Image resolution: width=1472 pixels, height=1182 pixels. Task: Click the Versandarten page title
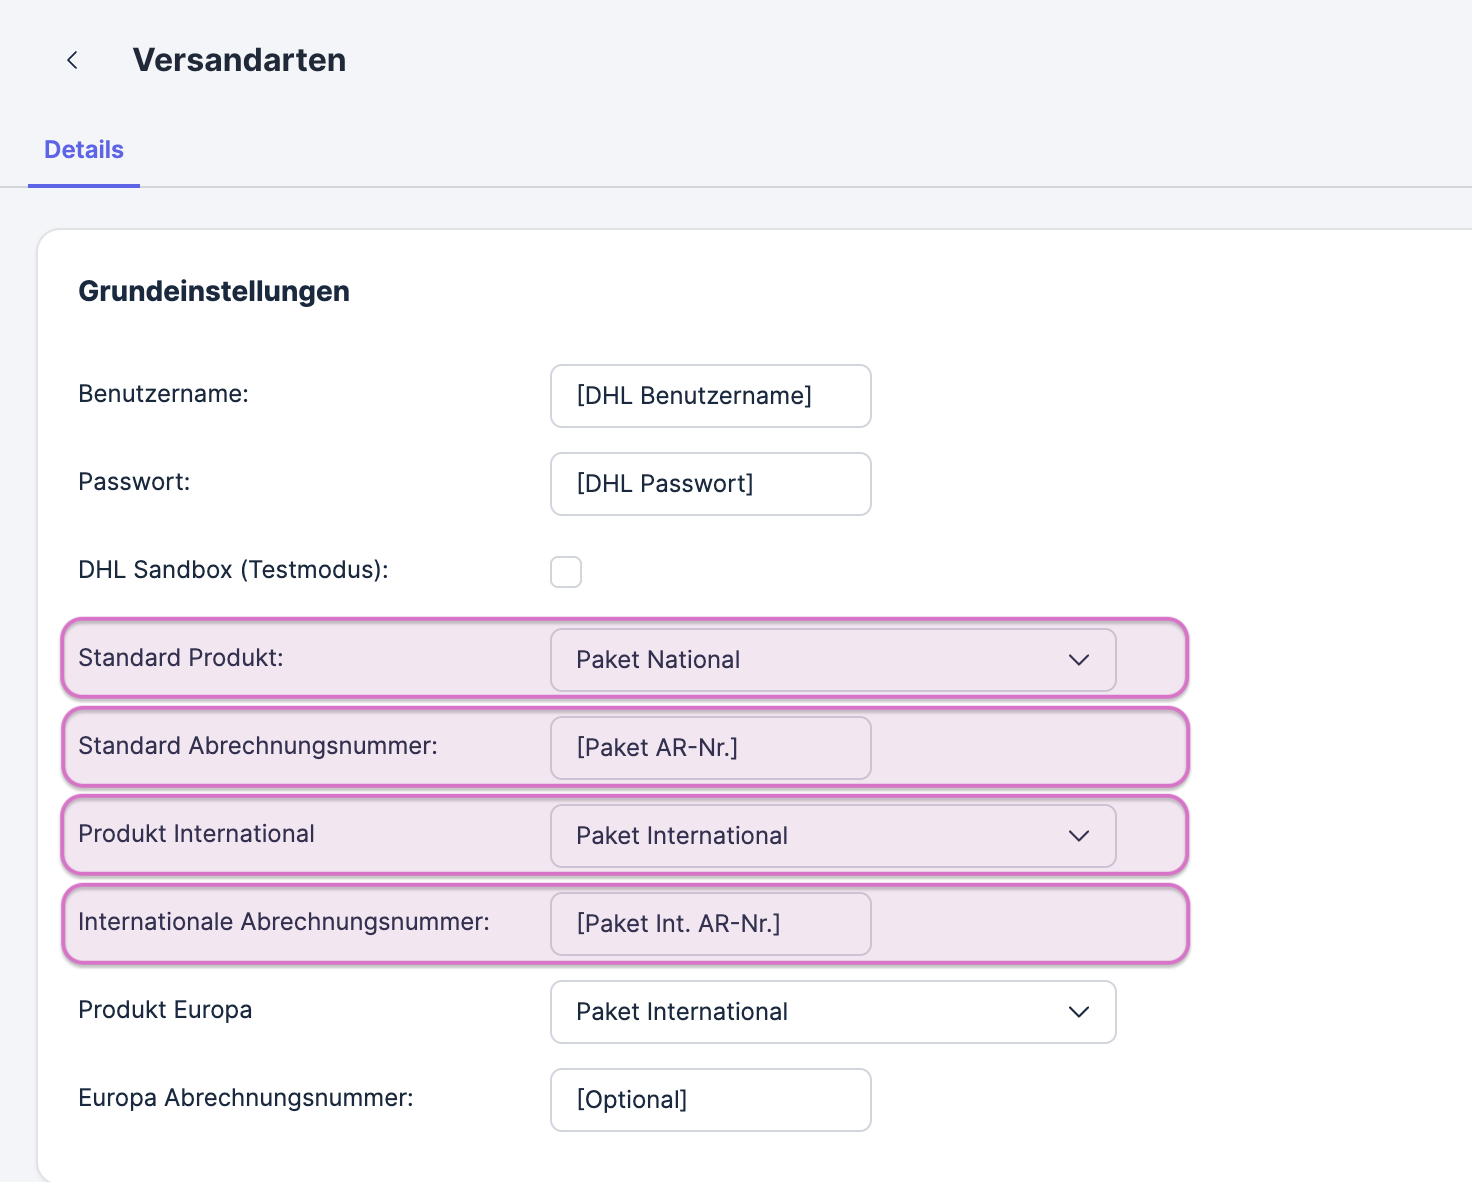[239, 60]
